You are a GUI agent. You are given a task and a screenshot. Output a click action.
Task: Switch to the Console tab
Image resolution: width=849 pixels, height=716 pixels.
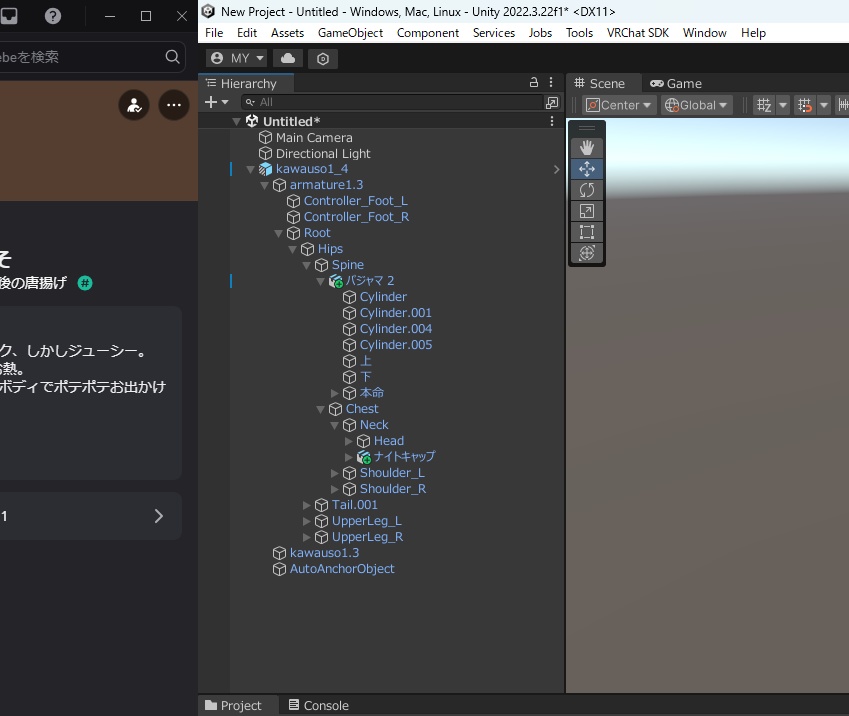pos(318,705)
